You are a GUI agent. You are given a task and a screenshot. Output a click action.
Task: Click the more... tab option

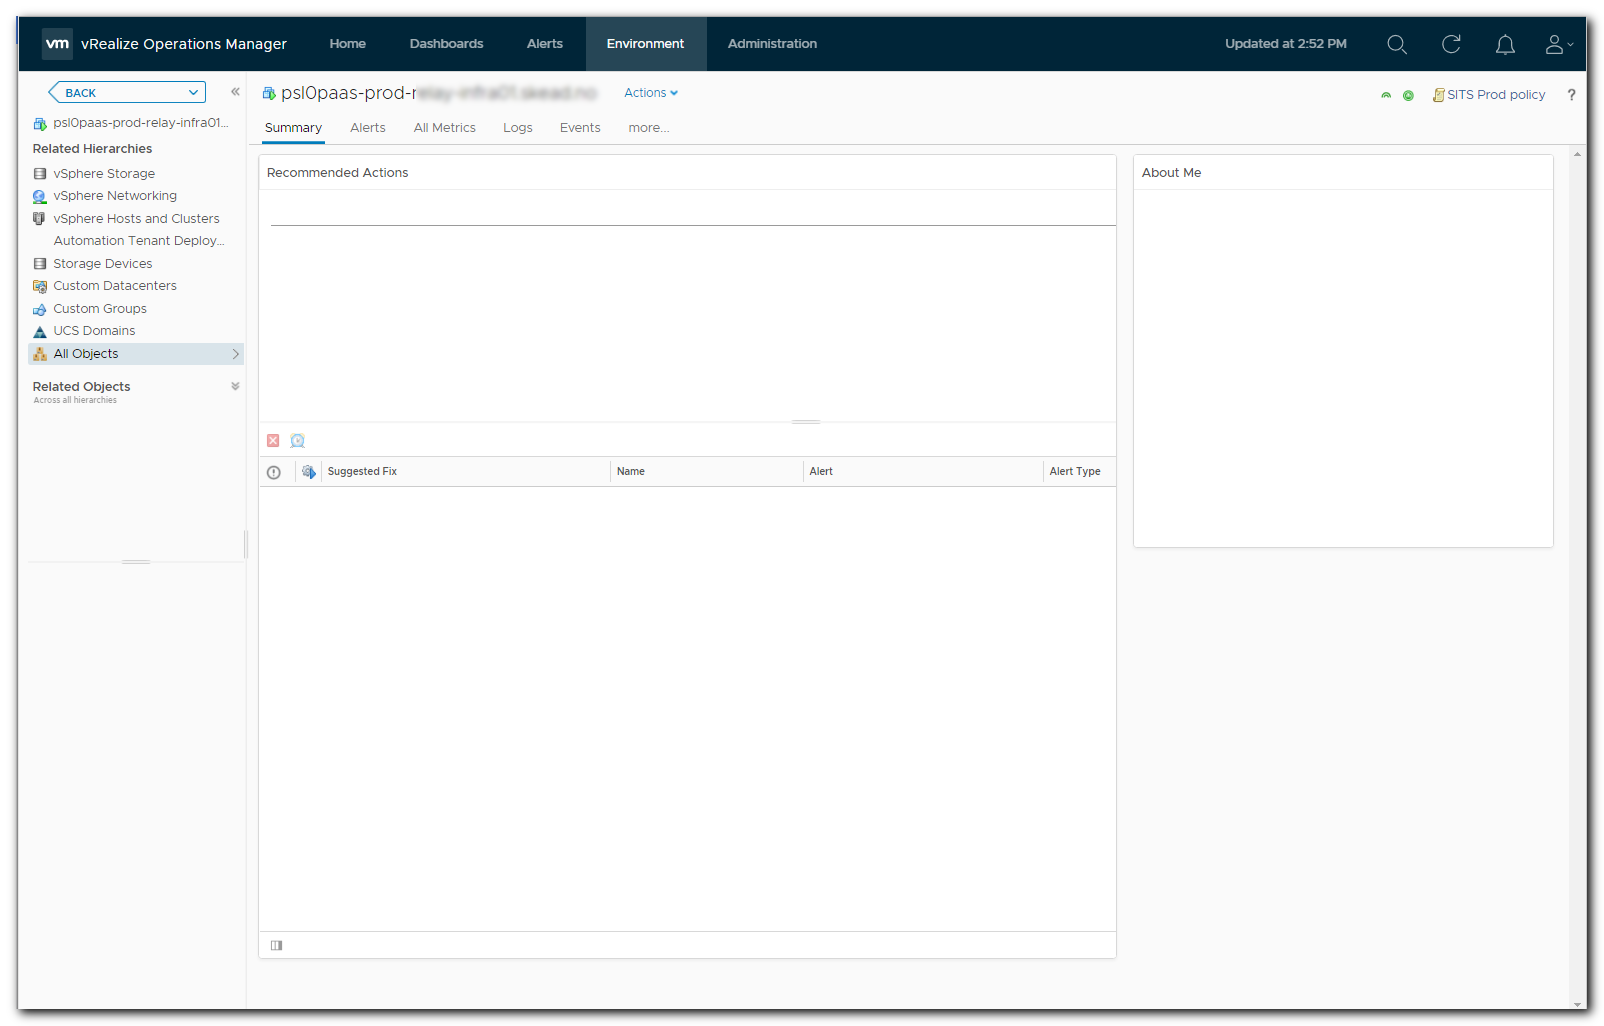tap(648, 127)
